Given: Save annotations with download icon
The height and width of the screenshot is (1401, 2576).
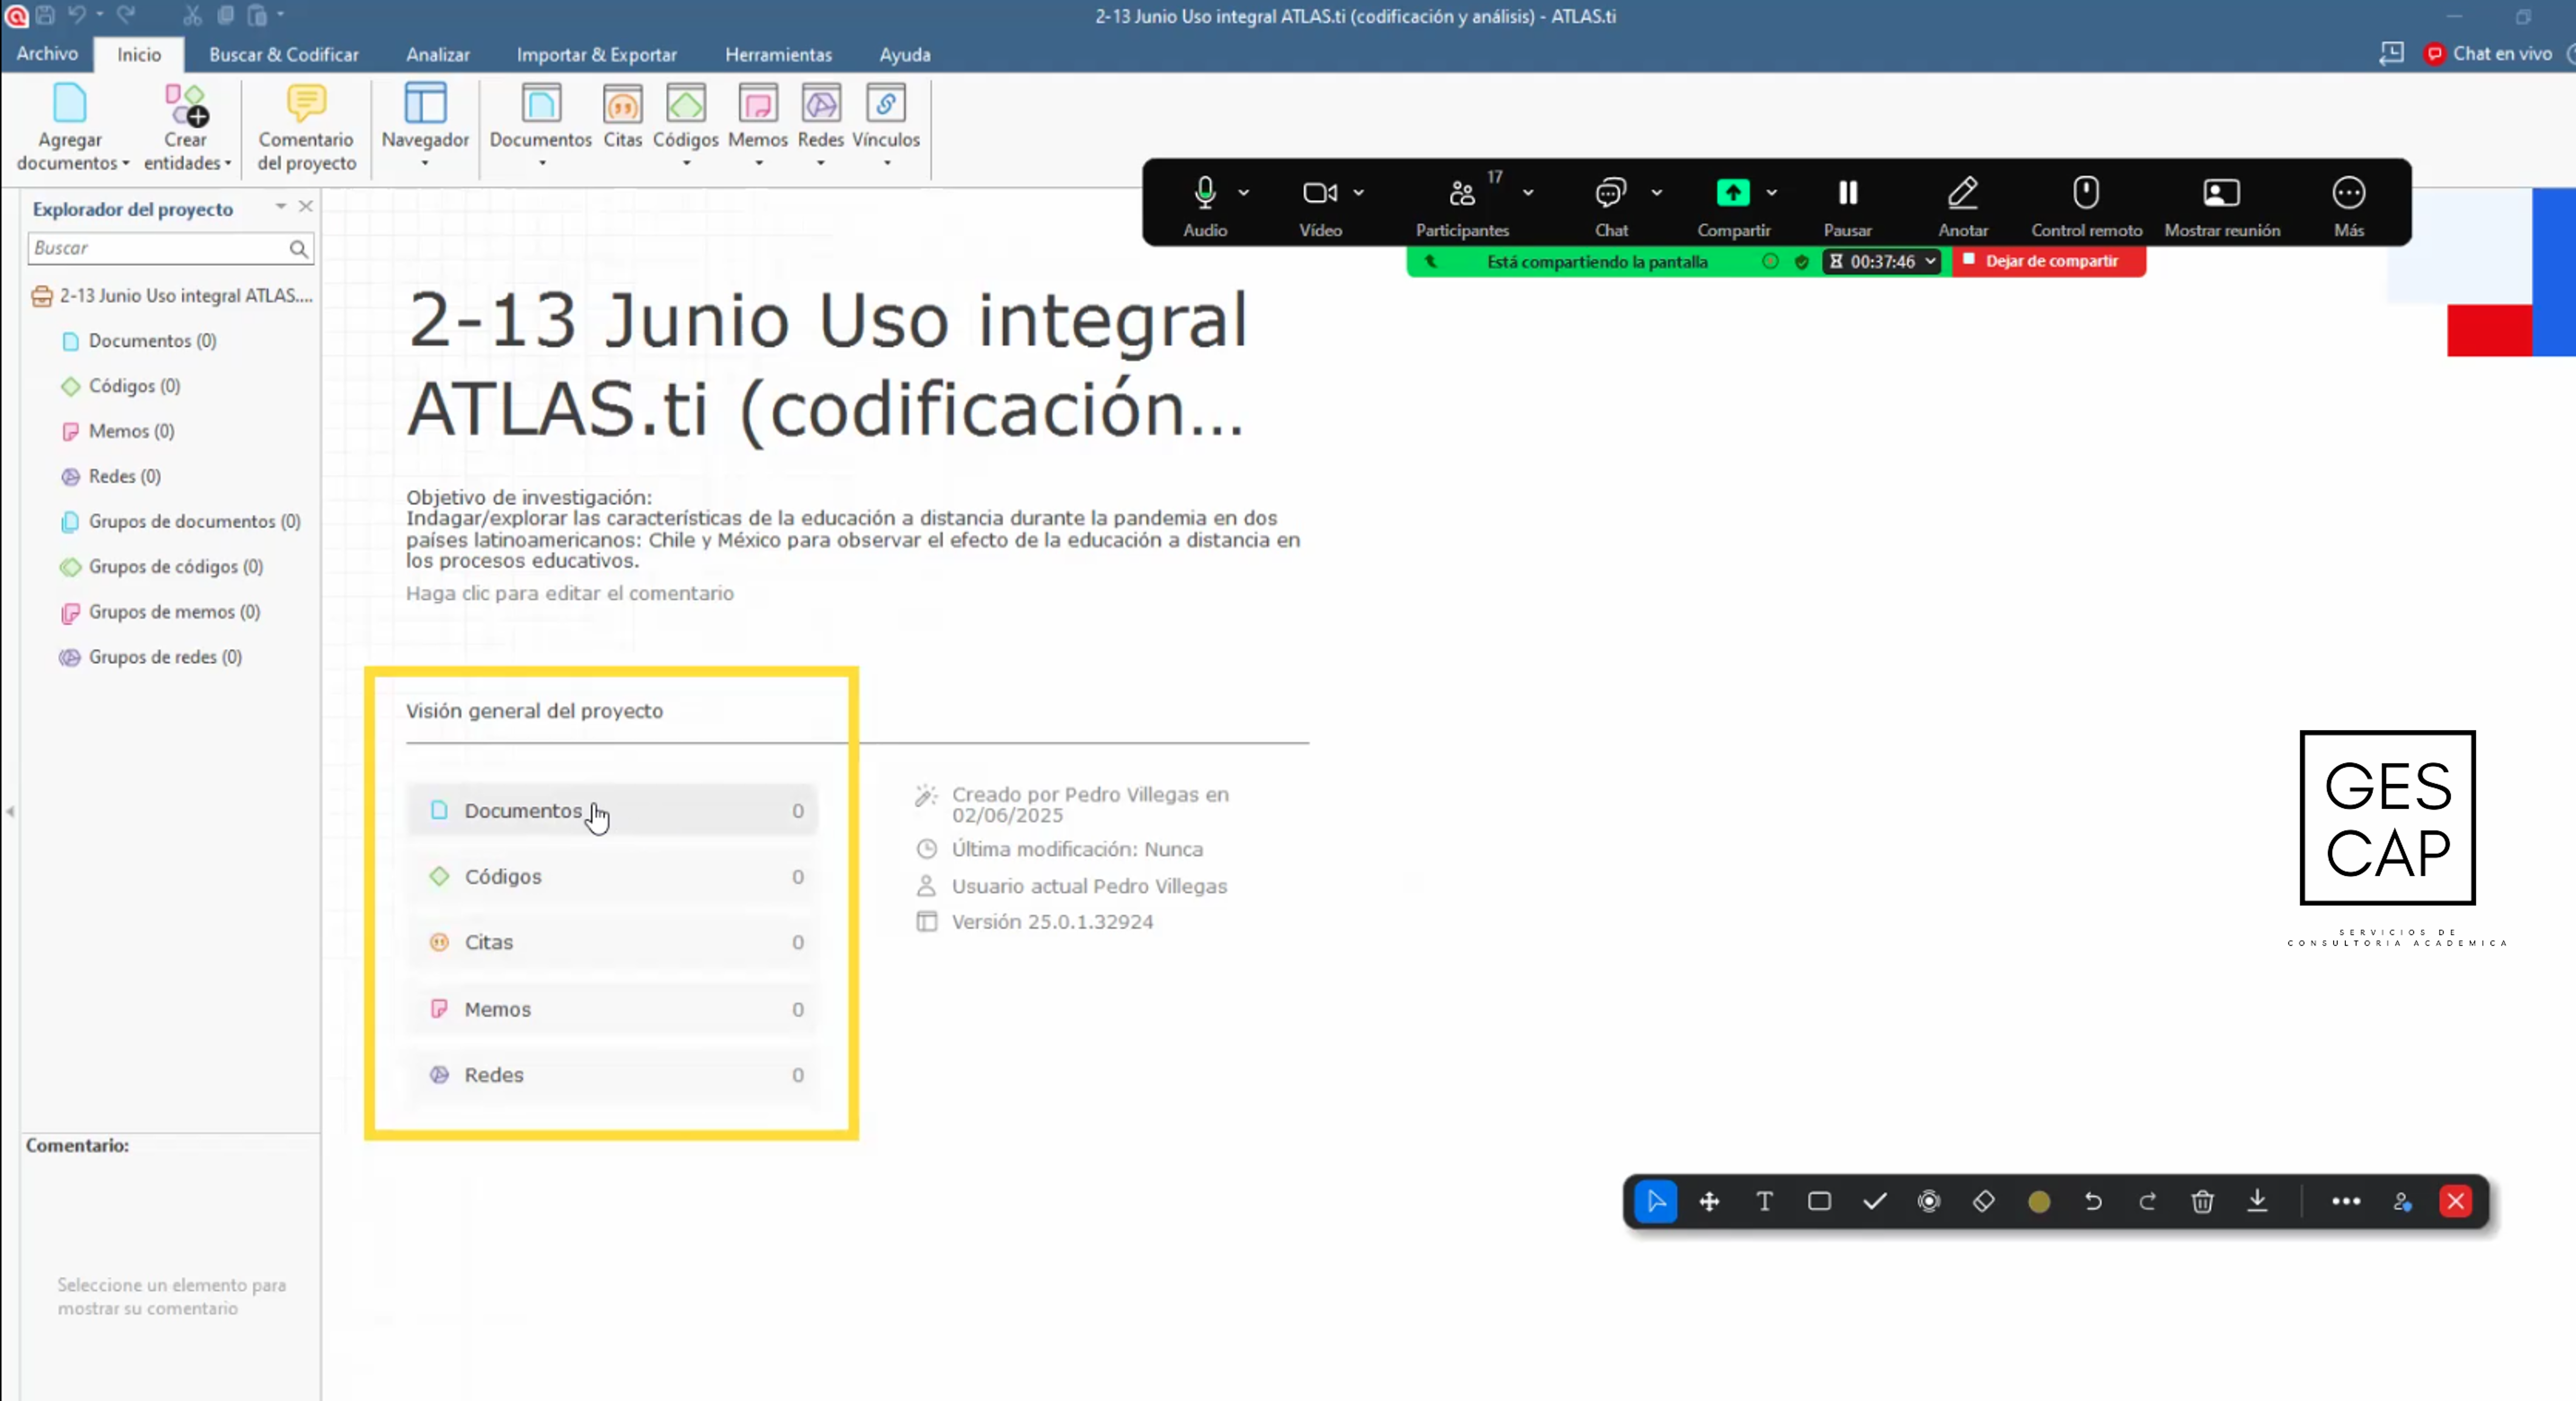Looking at the screenshot, I should click(x=2257, y=1201).
